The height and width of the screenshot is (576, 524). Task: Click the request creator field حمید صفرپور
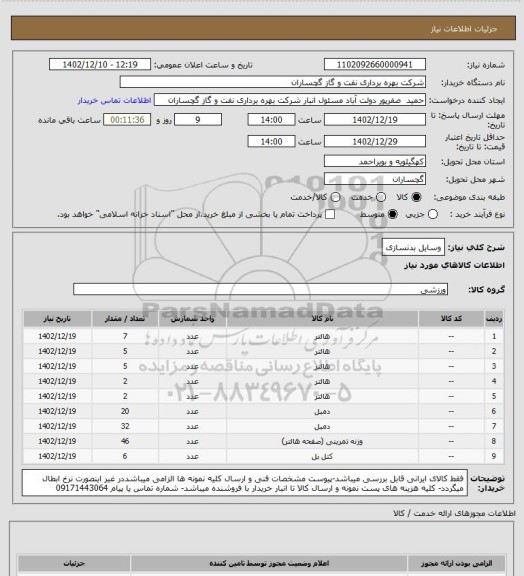coord(290,100)
